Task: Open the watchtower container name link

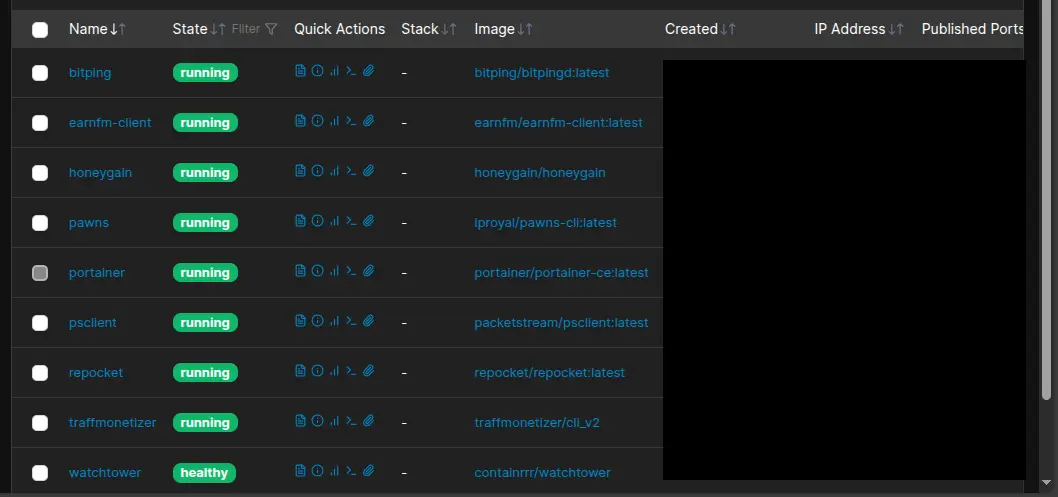Action: tap(105, 473)
